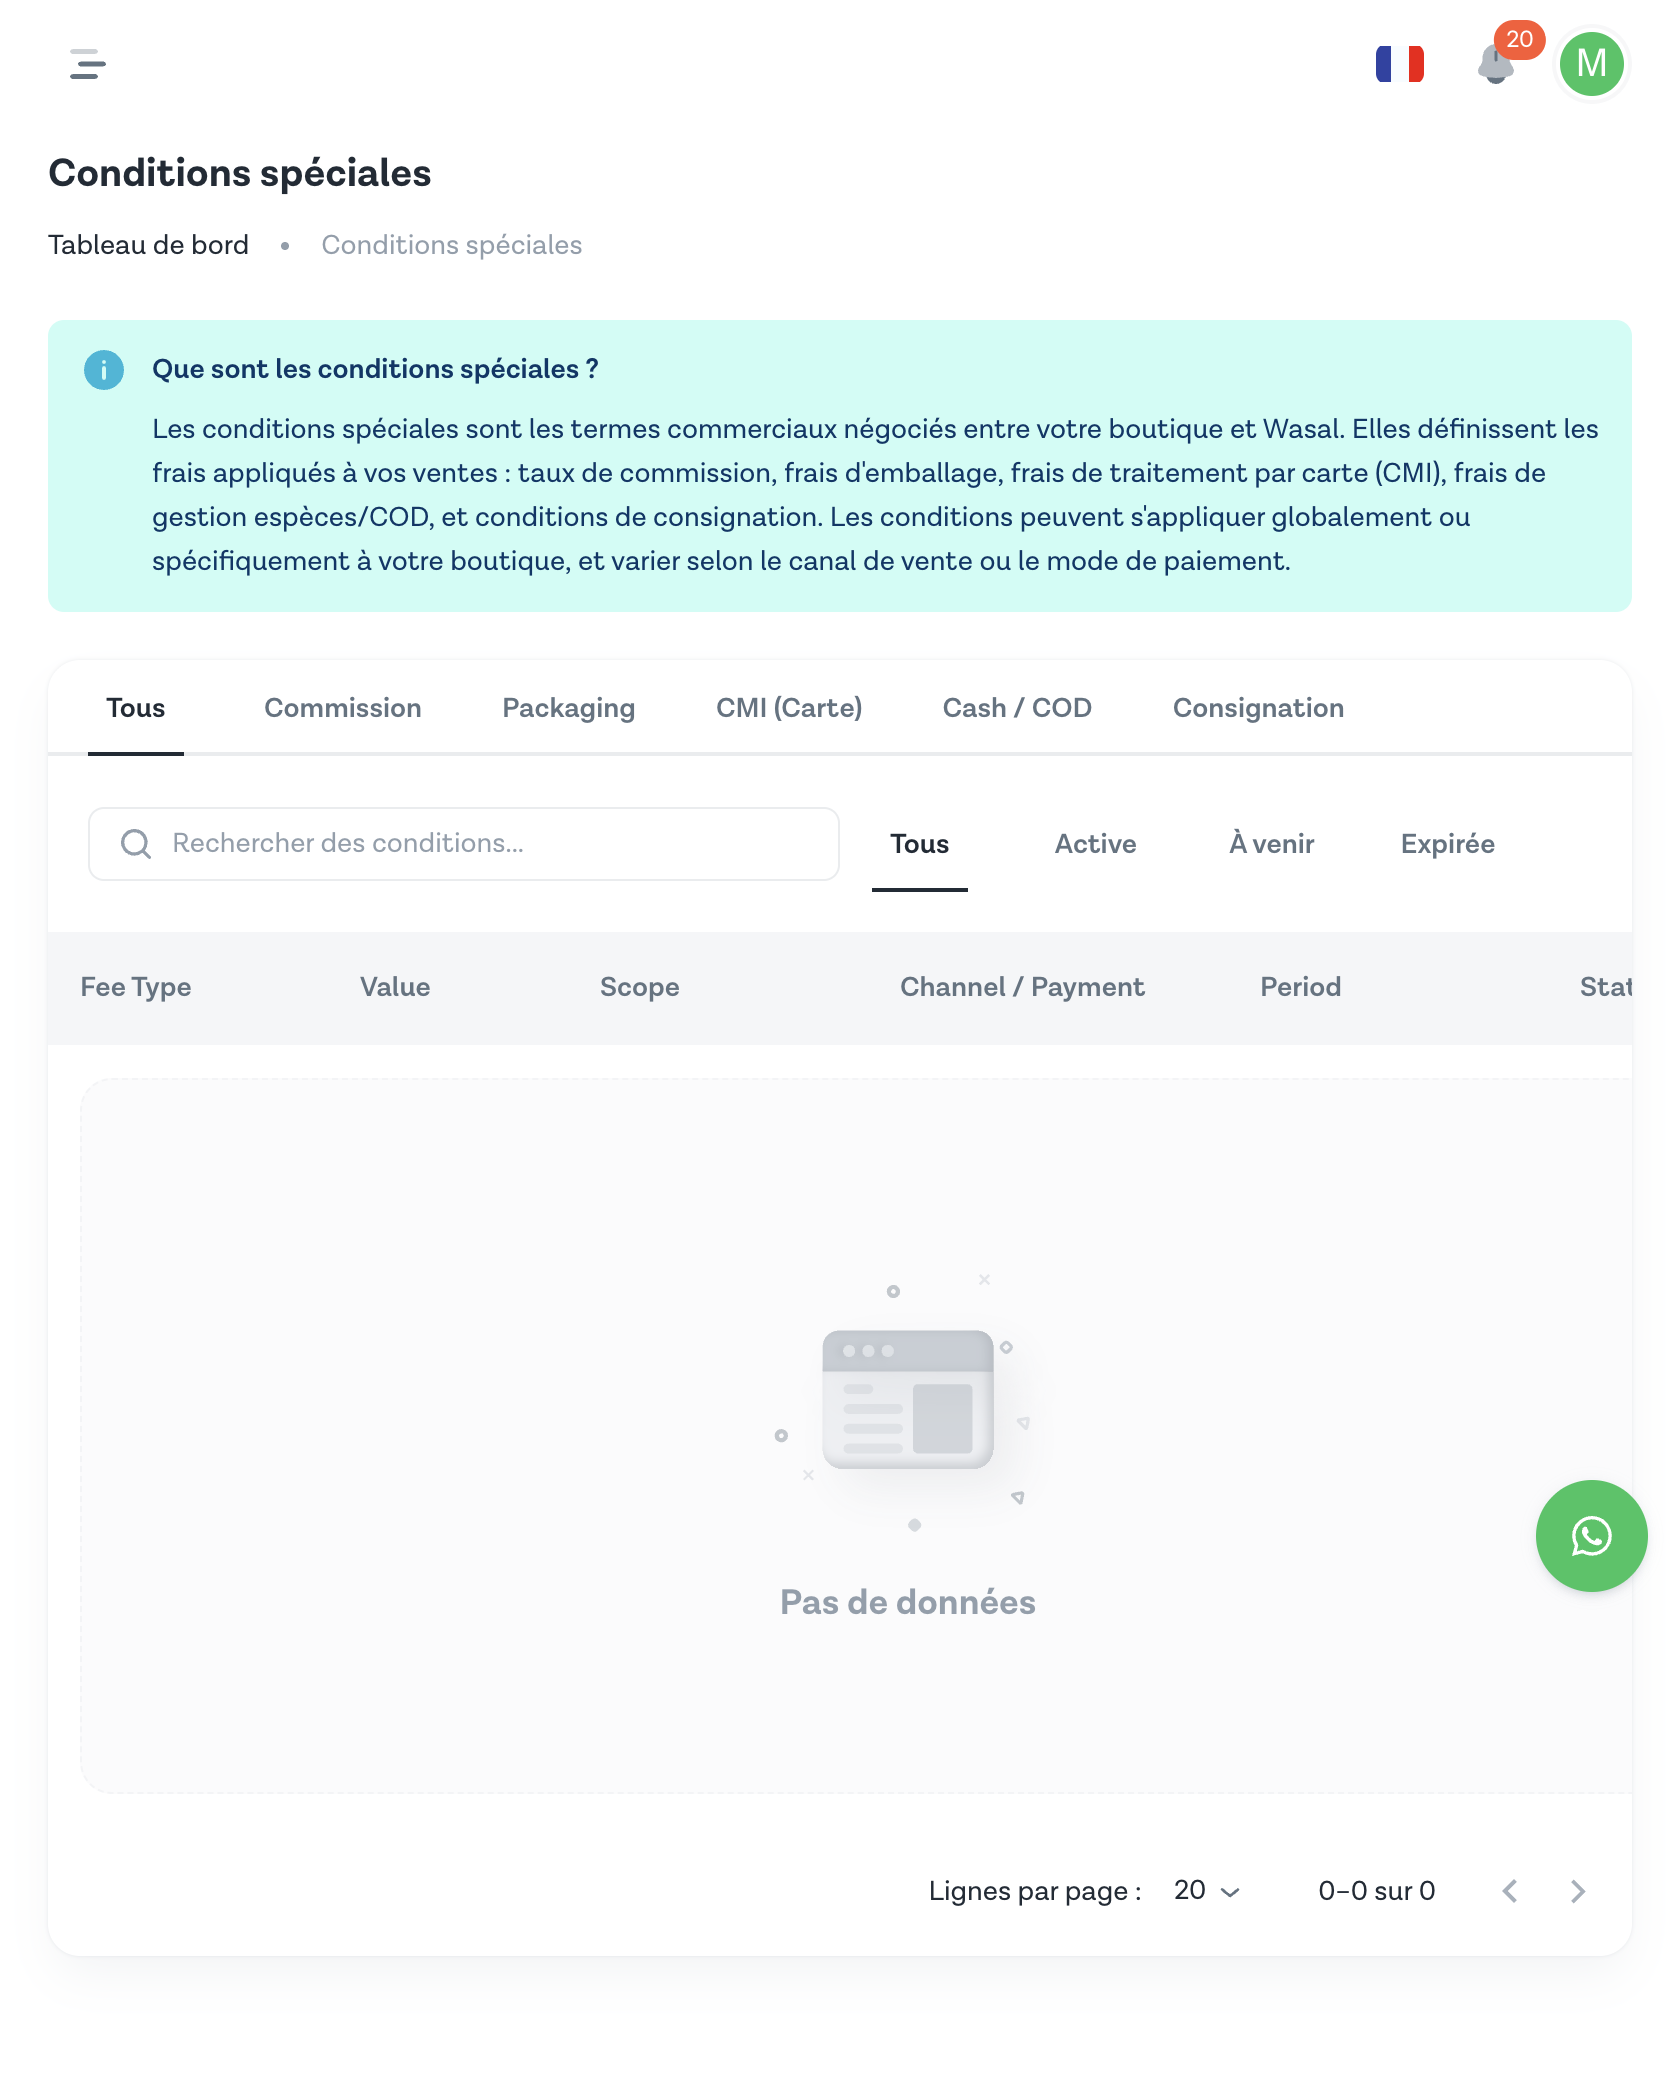Show À venir conditions

pos(1271,844)
